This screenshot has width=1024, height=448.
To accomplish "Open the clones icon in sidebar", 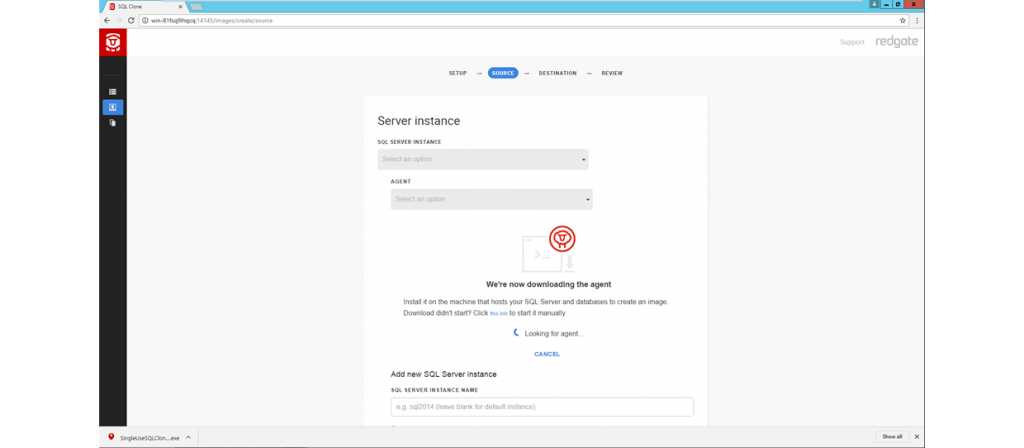I will (x=113, y=123).
